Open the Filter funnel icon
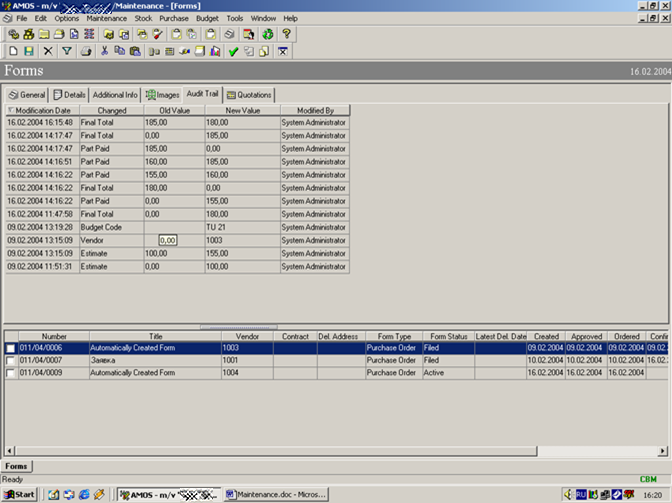 click(67, 50)
